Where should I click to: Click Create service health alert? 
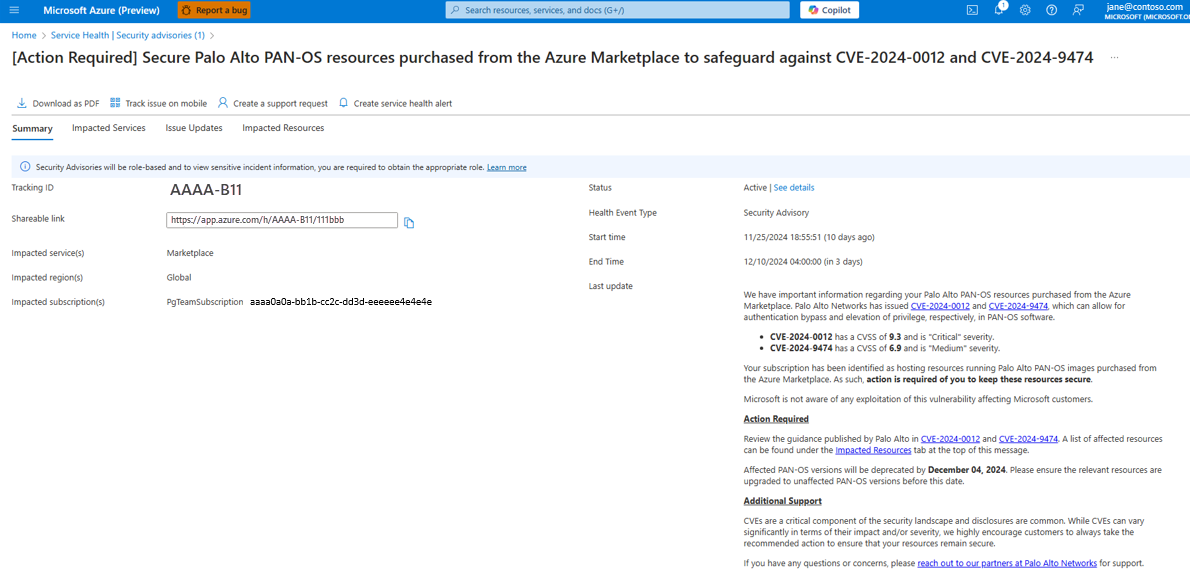(395, 103)
